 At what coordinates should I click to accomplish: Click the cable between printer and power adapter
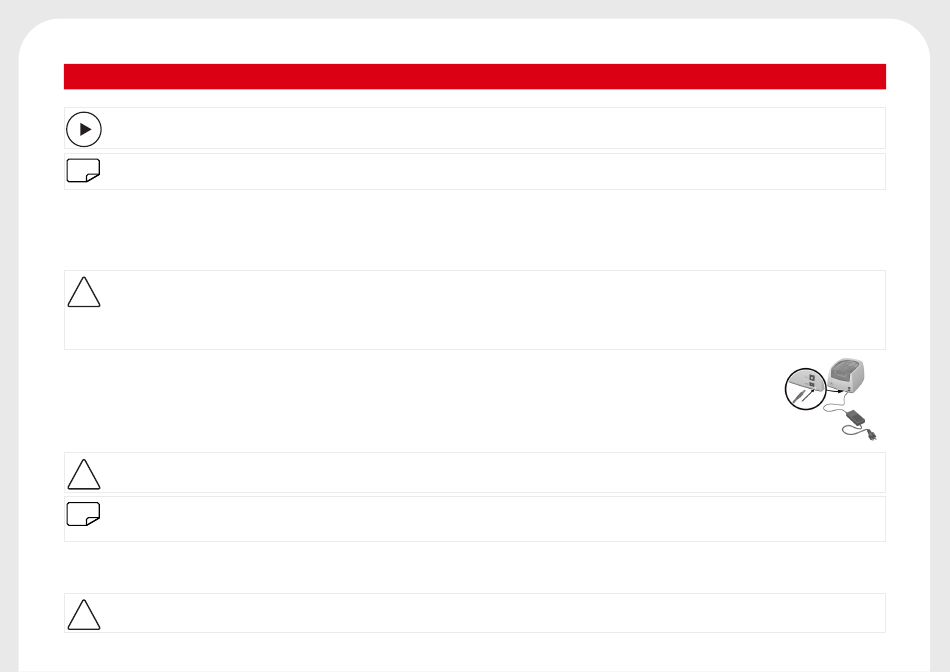point(835,407)
